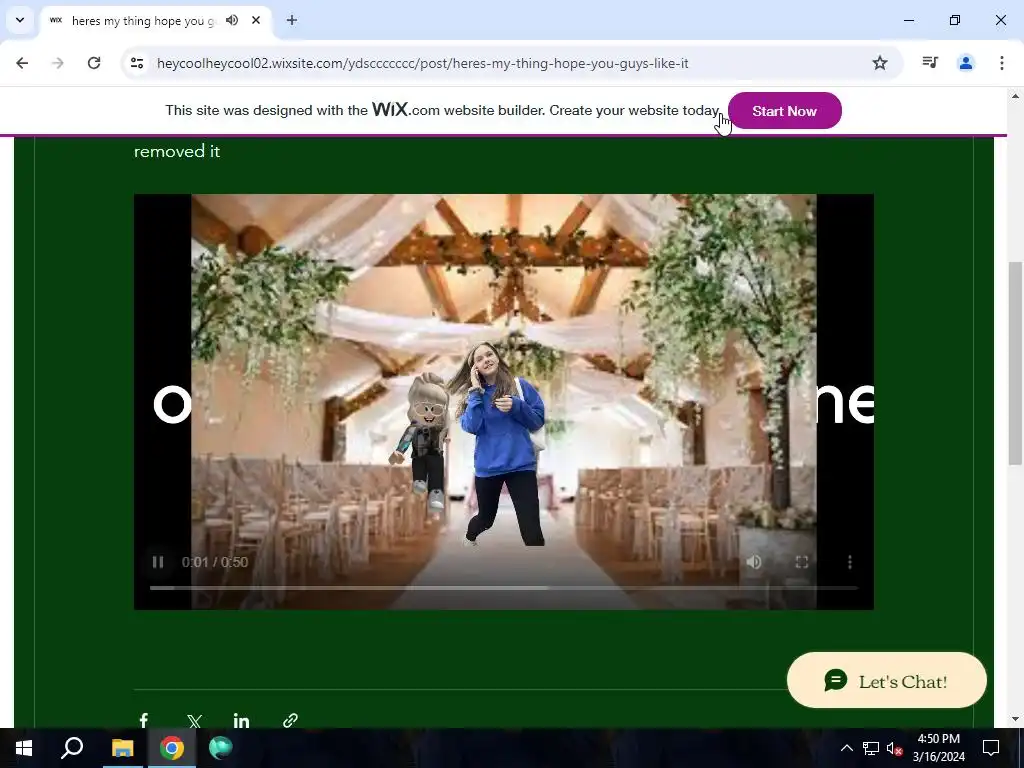Screen dimensions: 1024x768
Task: Open Chrome's three-dot menu
Action: 1001,63
